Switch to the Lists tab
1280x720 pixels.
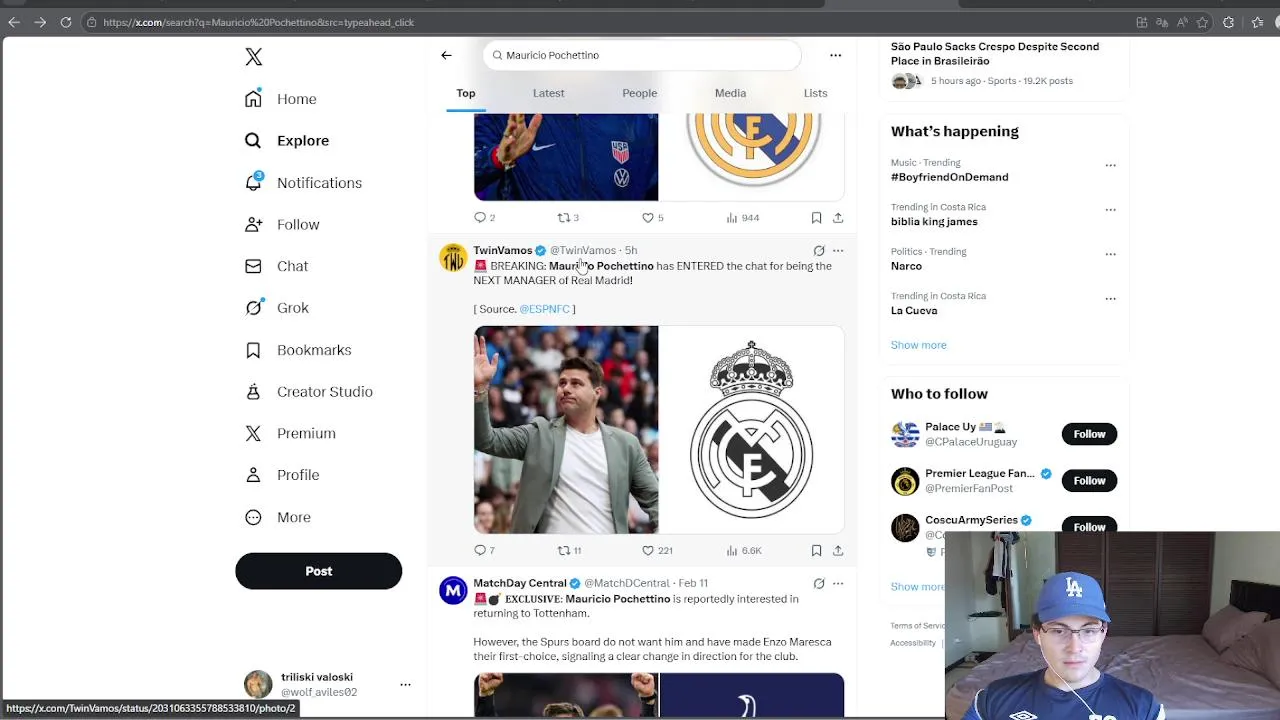pos(815,93)
